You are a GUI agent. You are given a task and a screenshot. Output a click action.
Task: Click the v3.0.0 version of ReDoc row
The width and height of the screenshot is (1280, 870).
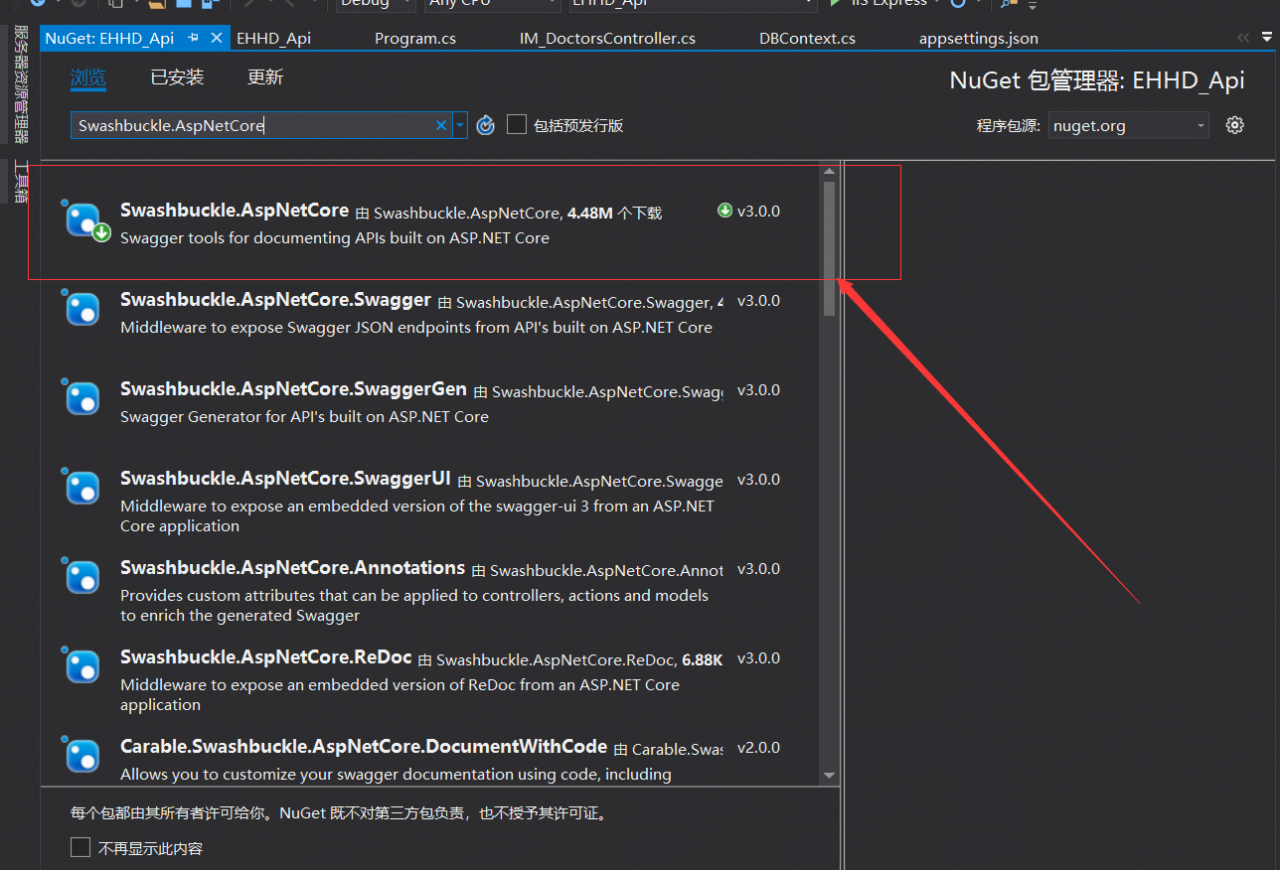[x=758, y=659]
